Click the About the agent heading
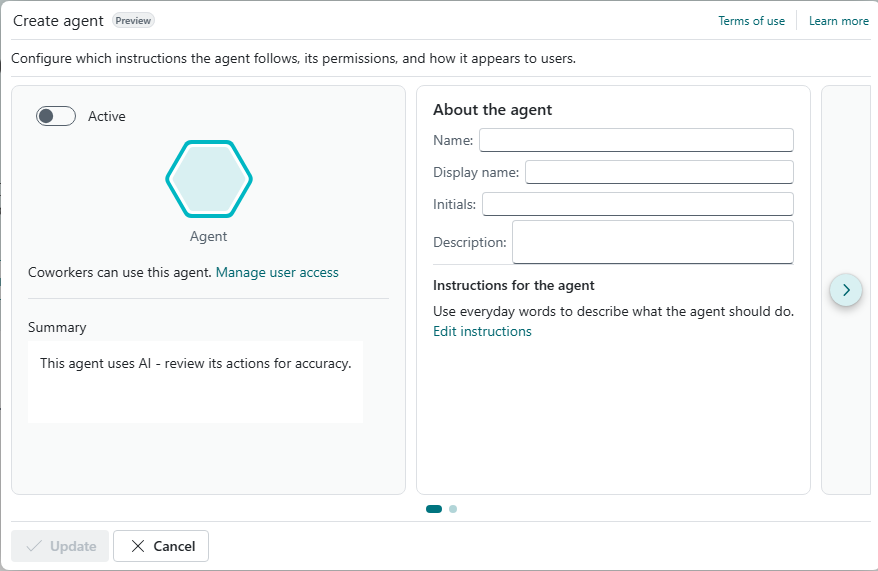The width and height of the screenshot is (878, 571). pyautogui.click(x=492, y=110)
